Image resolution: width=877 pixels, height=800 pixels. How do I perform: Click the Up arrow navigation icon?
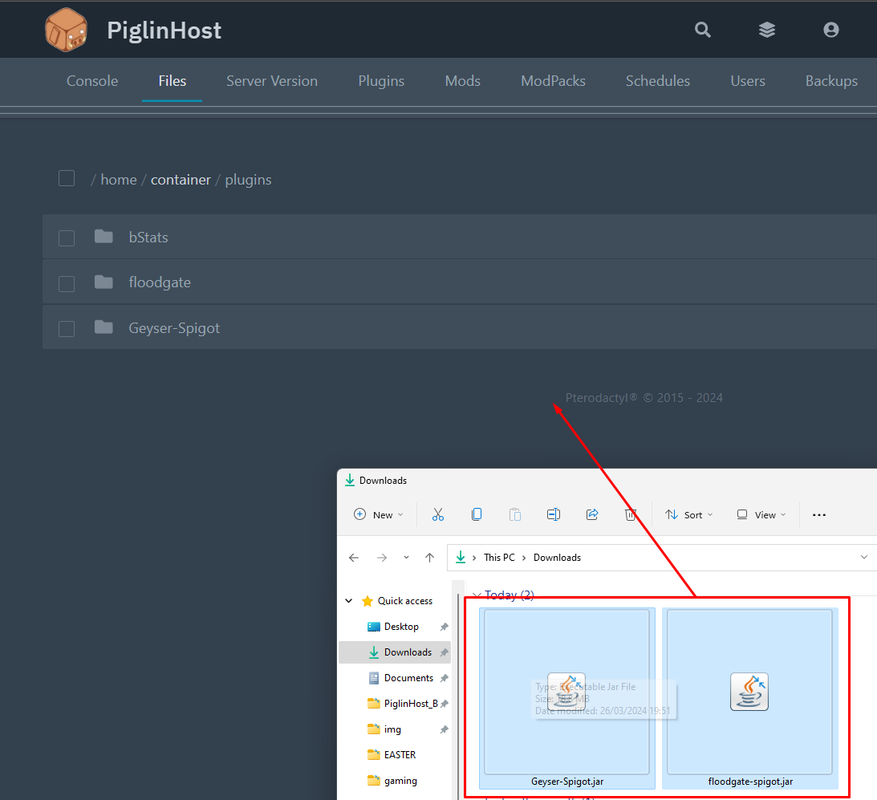[430, 558]
